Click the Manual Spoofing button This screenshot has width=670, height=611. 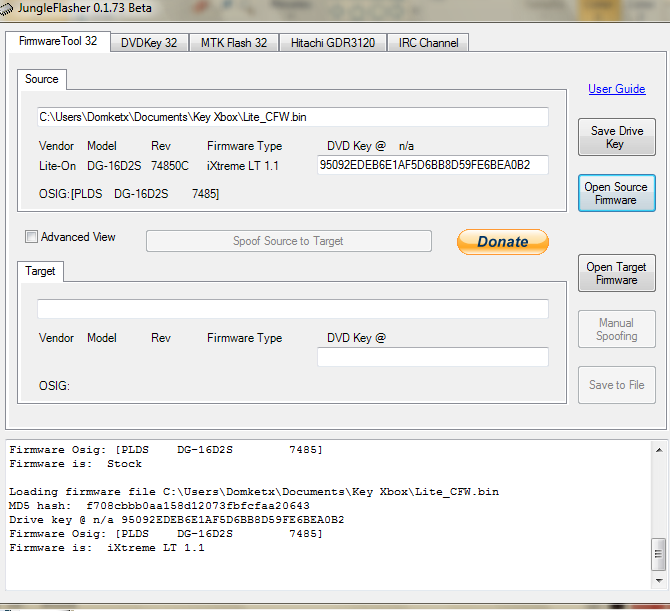pyautogui.click(x=617, y=329)
